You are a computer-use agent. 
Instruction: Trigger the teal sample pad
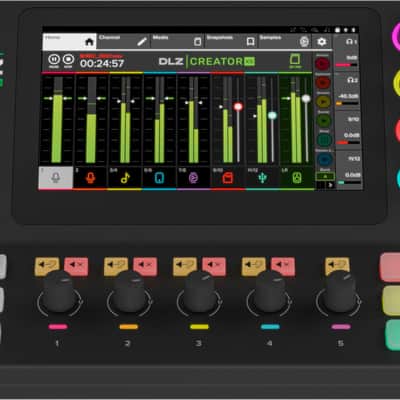[323, 140]
